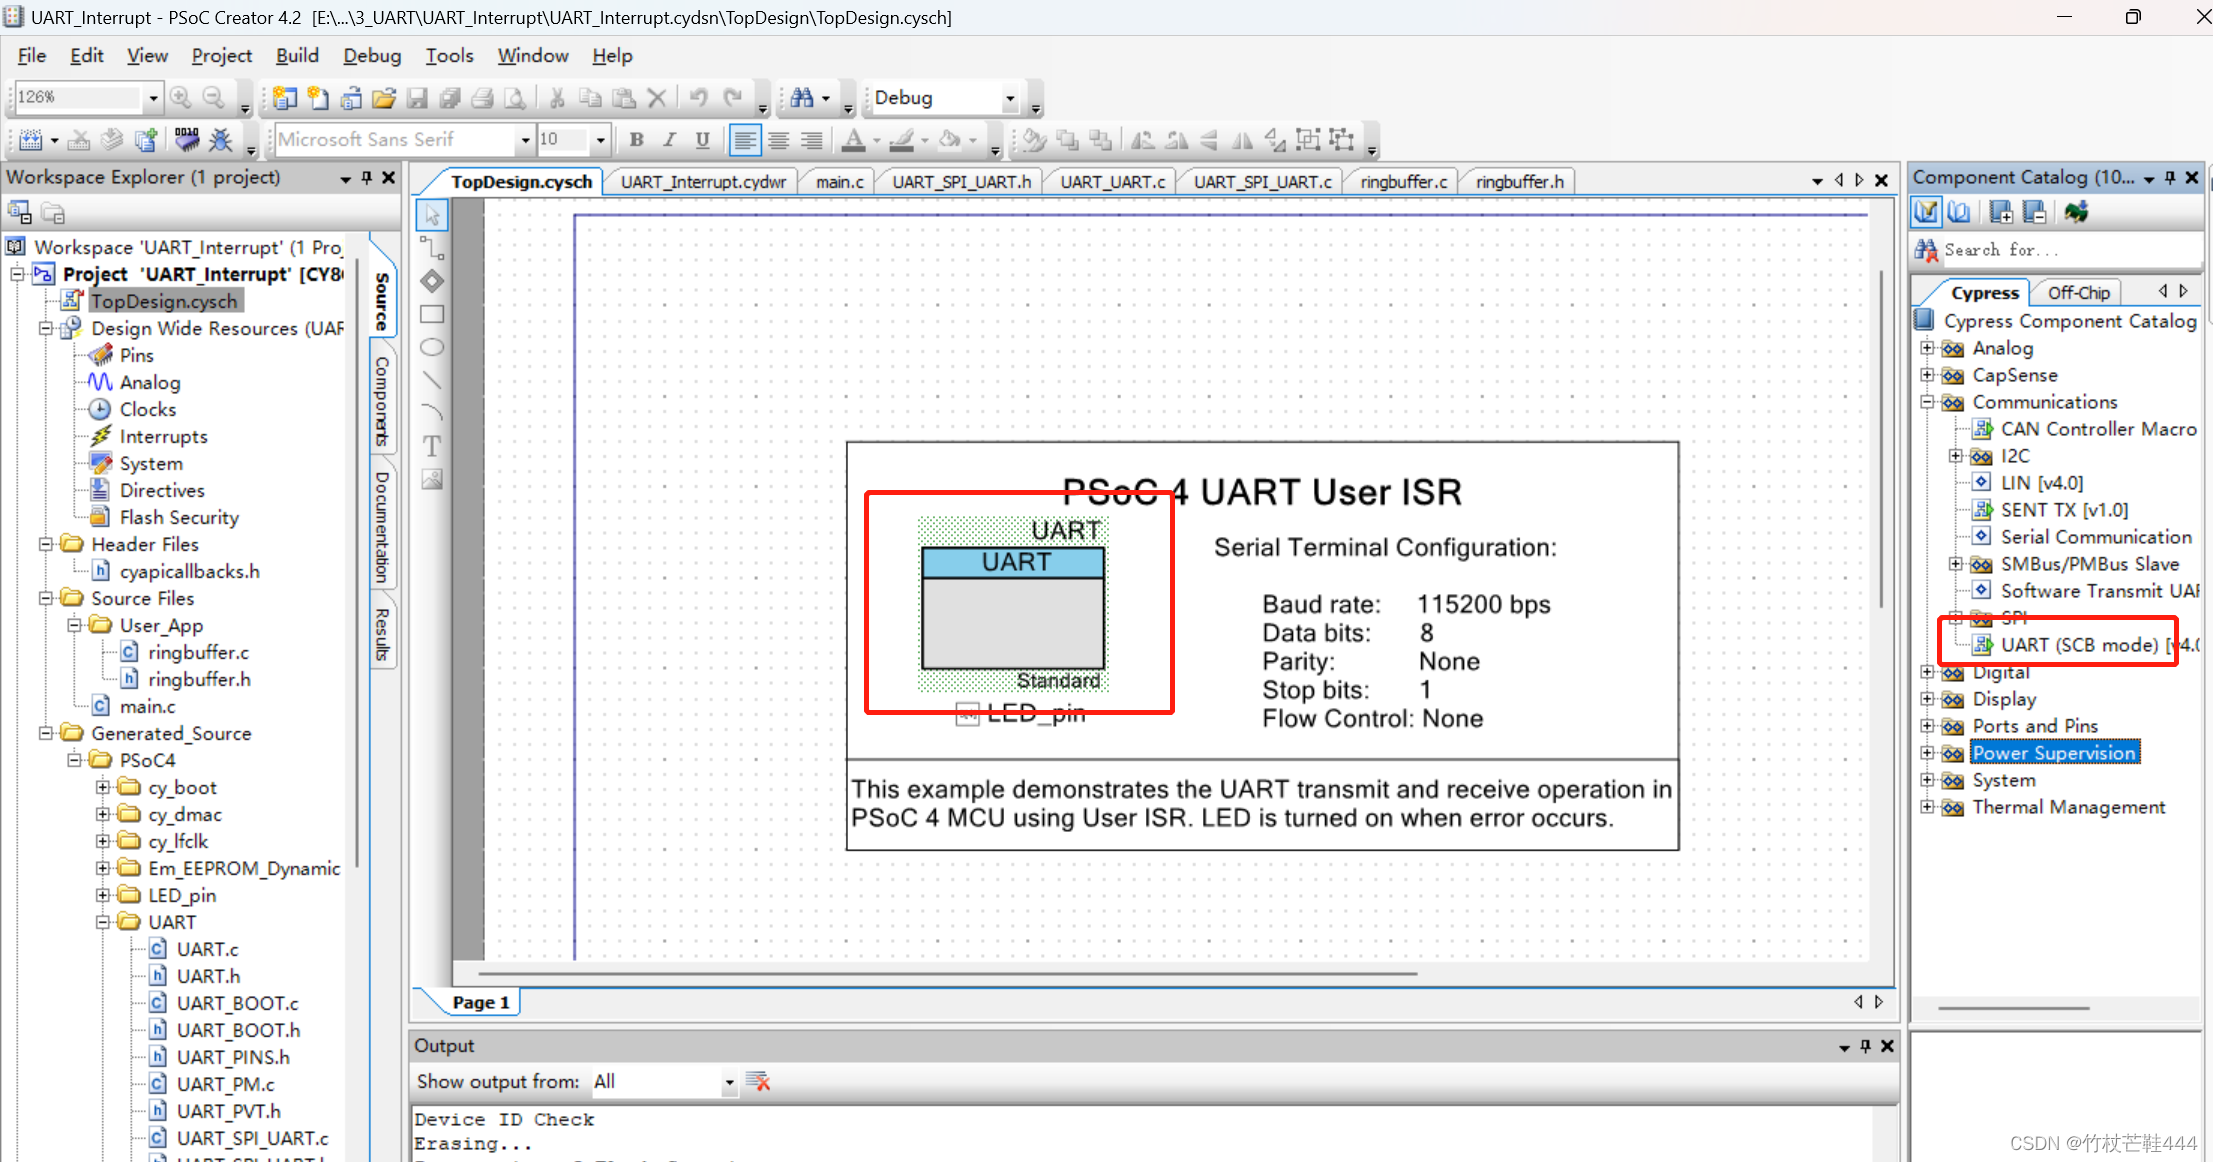The image size is (2213, 1162).
Task: Open ringbuffer.c in Workspace Explorer
Action: [x=198, y=652]
